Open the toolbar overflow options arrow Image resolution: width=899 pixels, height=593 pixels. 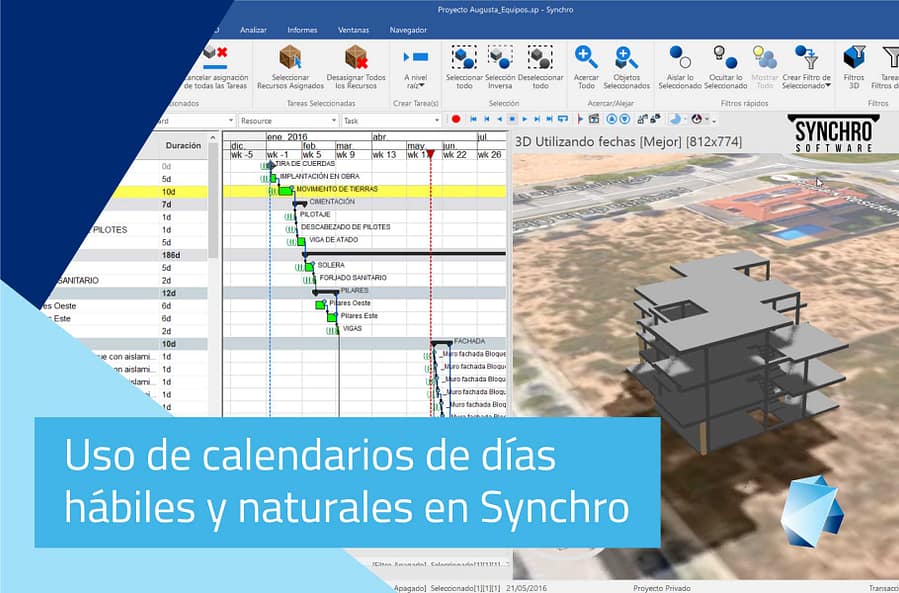pyautogui.click(x=714, y=120)
